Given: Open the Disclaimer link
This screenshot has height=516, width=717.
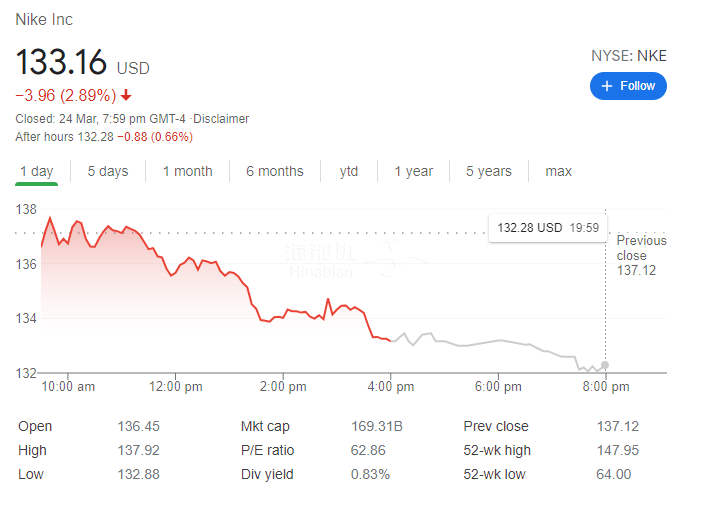Looking at the screenshot, I should coord(221,119).
